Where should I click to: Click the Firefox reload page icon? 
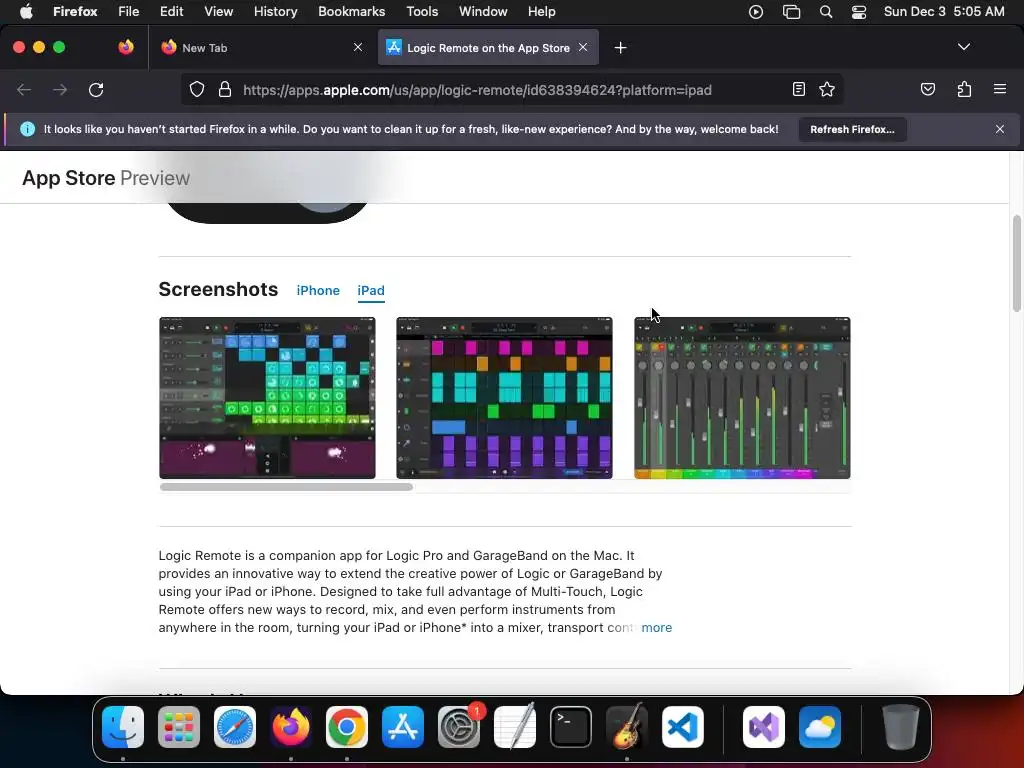click(x=96, y=89)
